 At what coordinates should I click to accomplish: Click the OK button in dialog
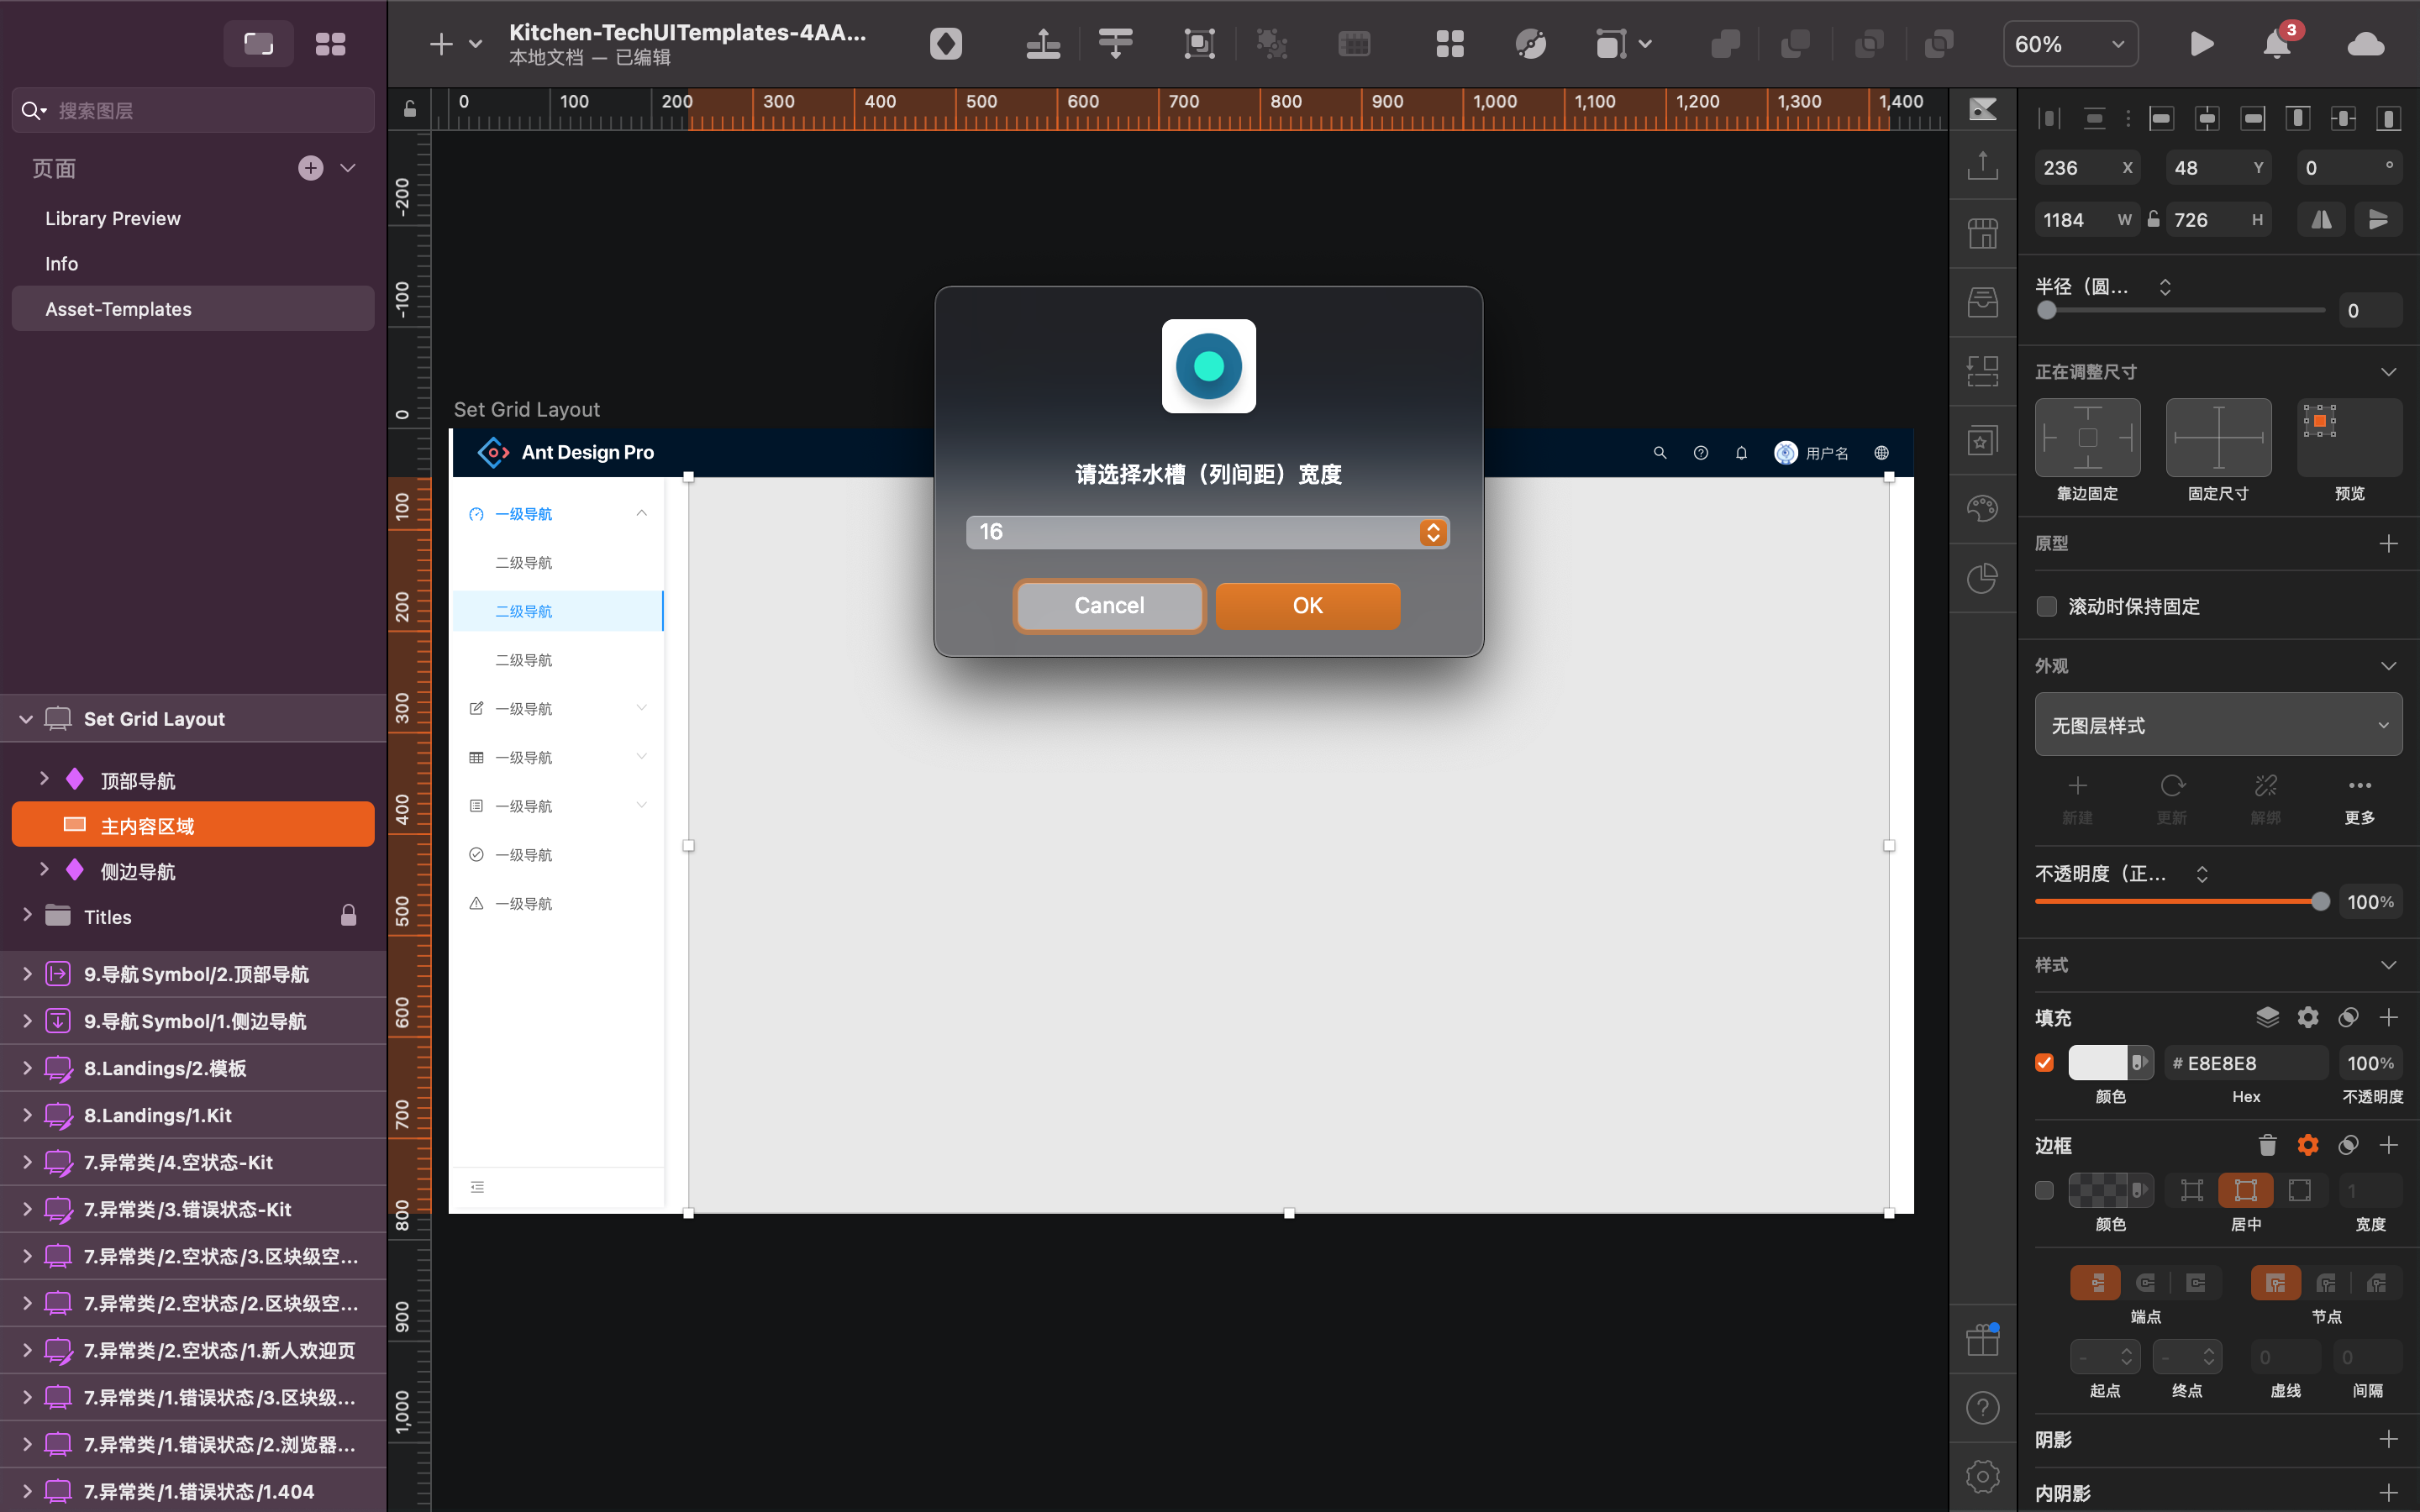click(1307, 605)
